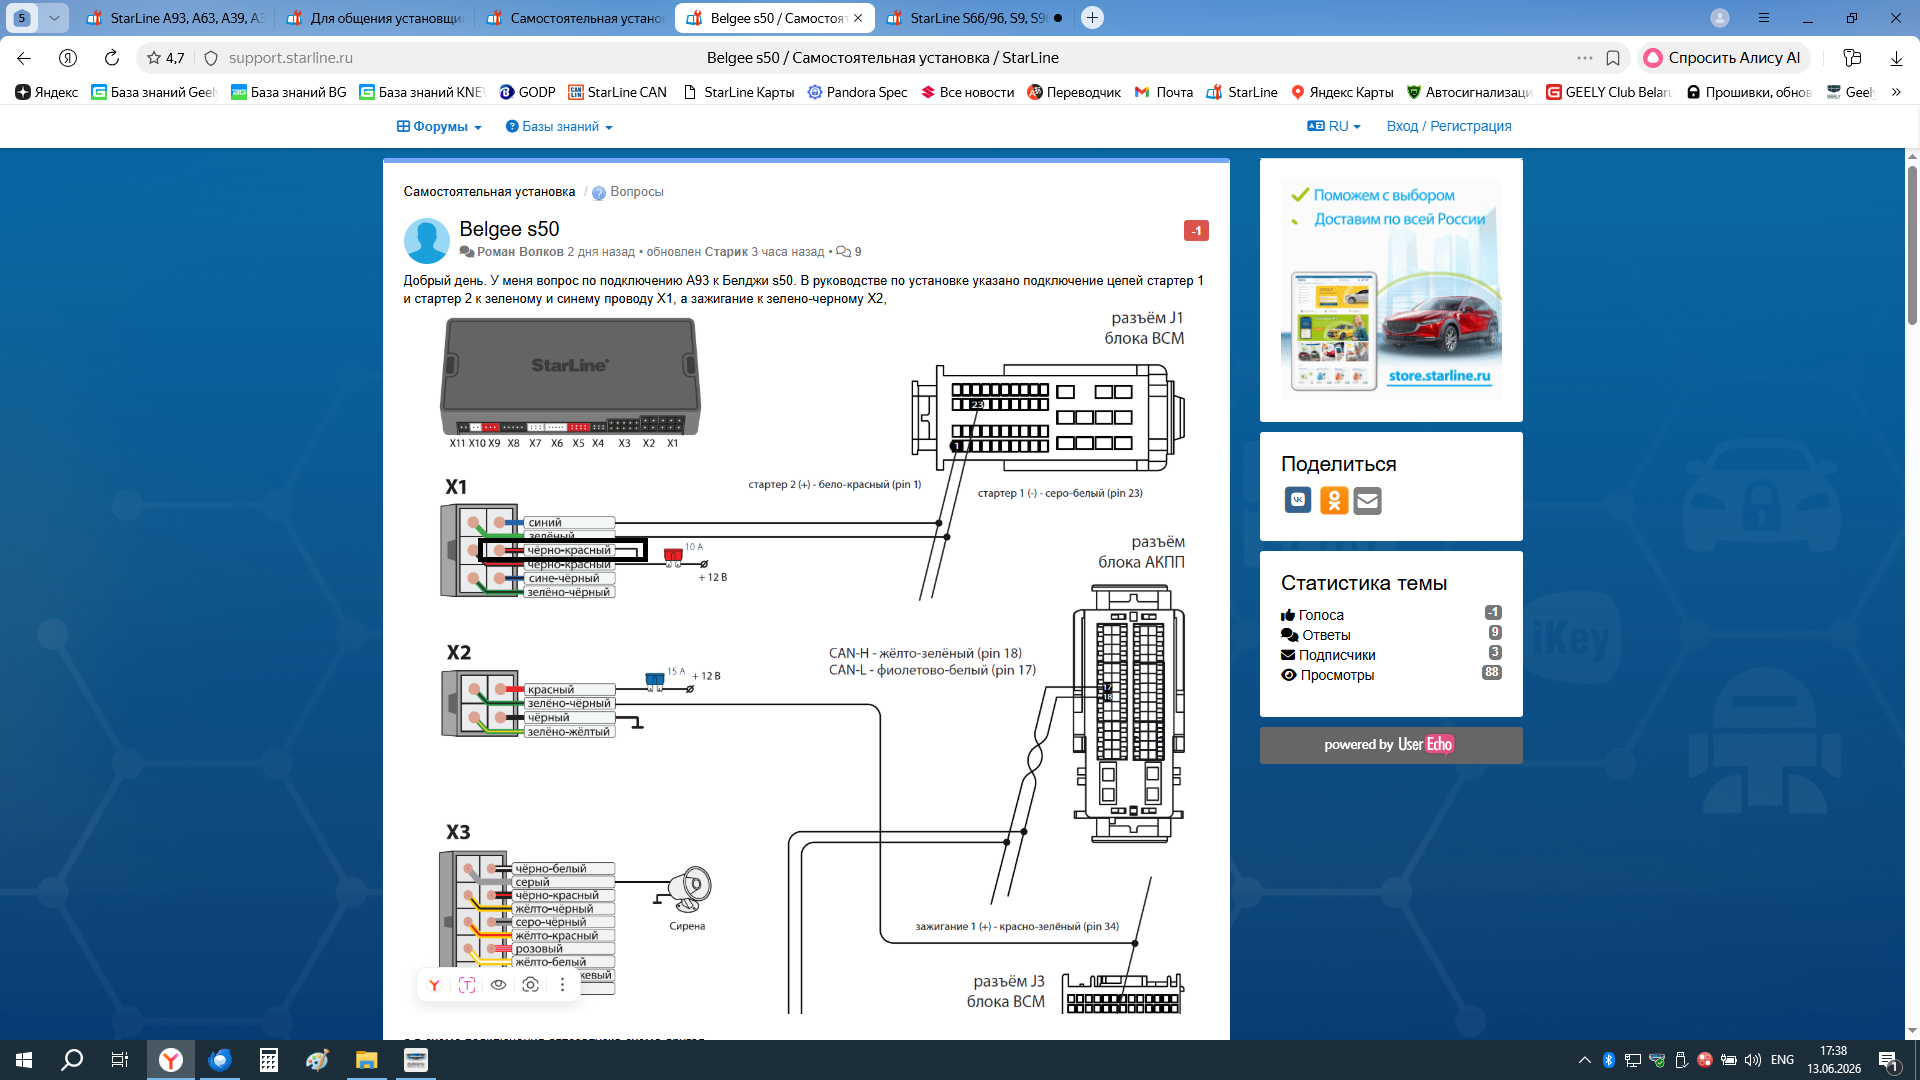This screenshot has width=1920, height=1080.
Task: Share via VK icon
Action: point(1298,500)
